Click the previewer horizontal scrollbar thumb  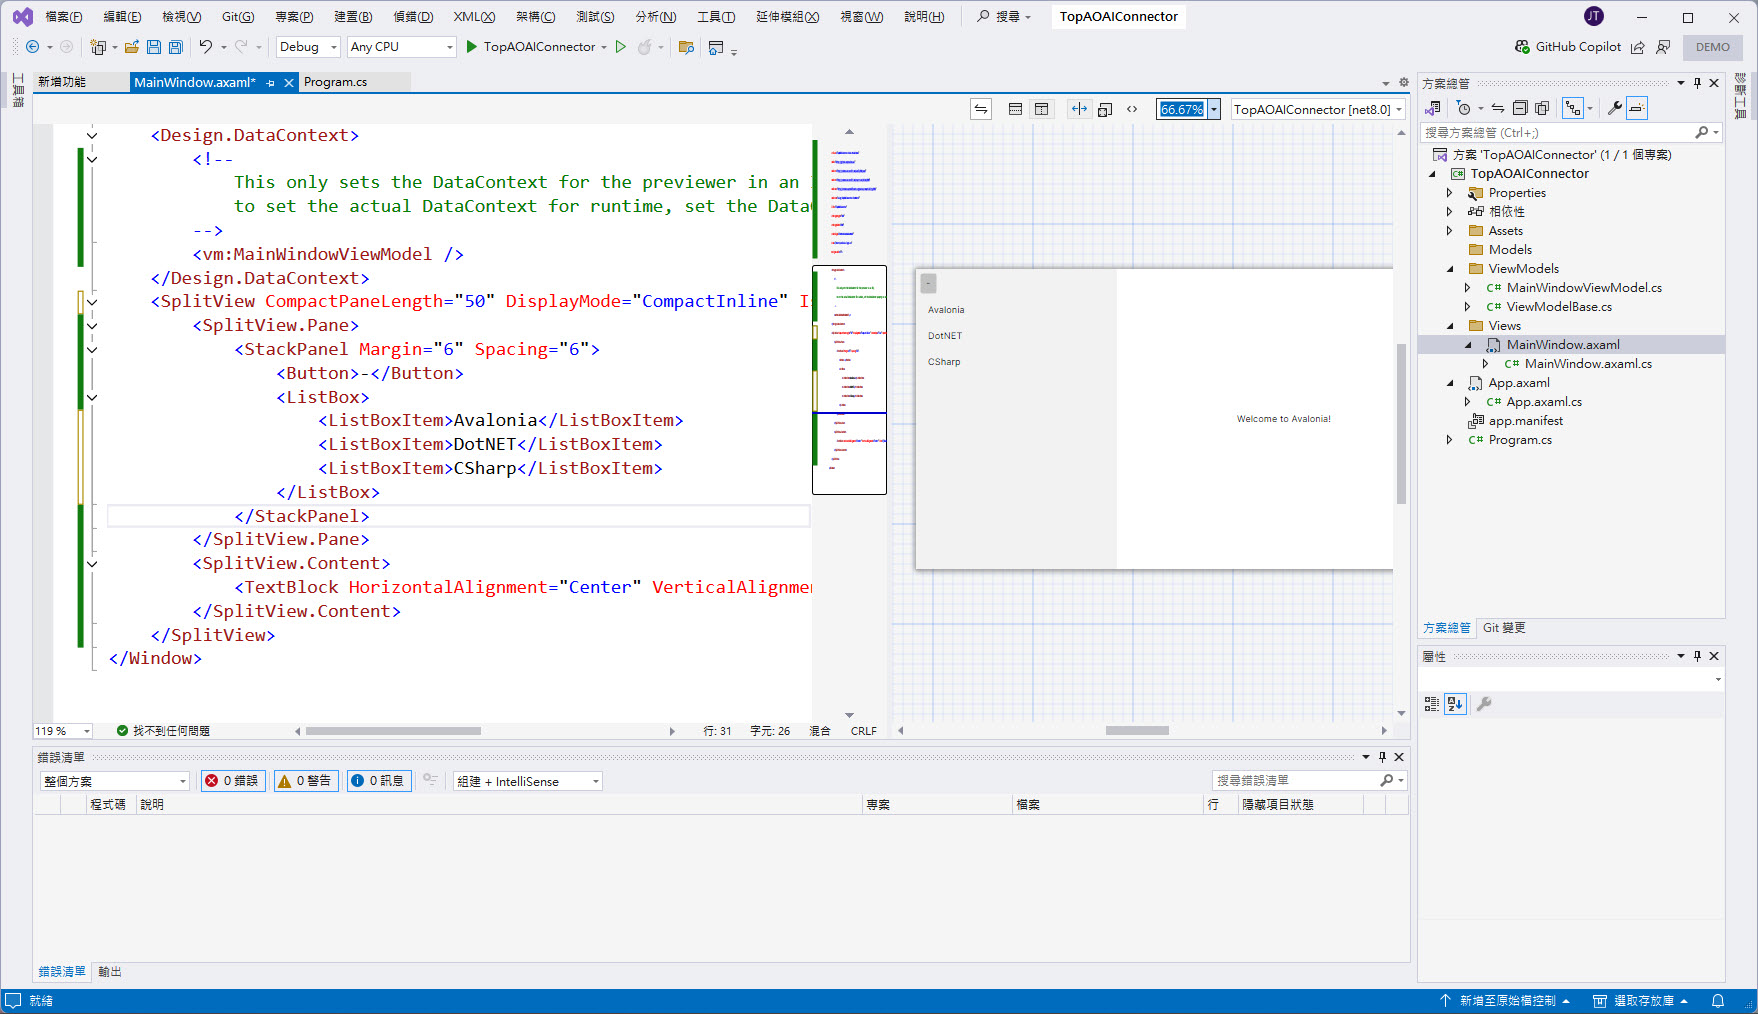(x=1137, y=731)
